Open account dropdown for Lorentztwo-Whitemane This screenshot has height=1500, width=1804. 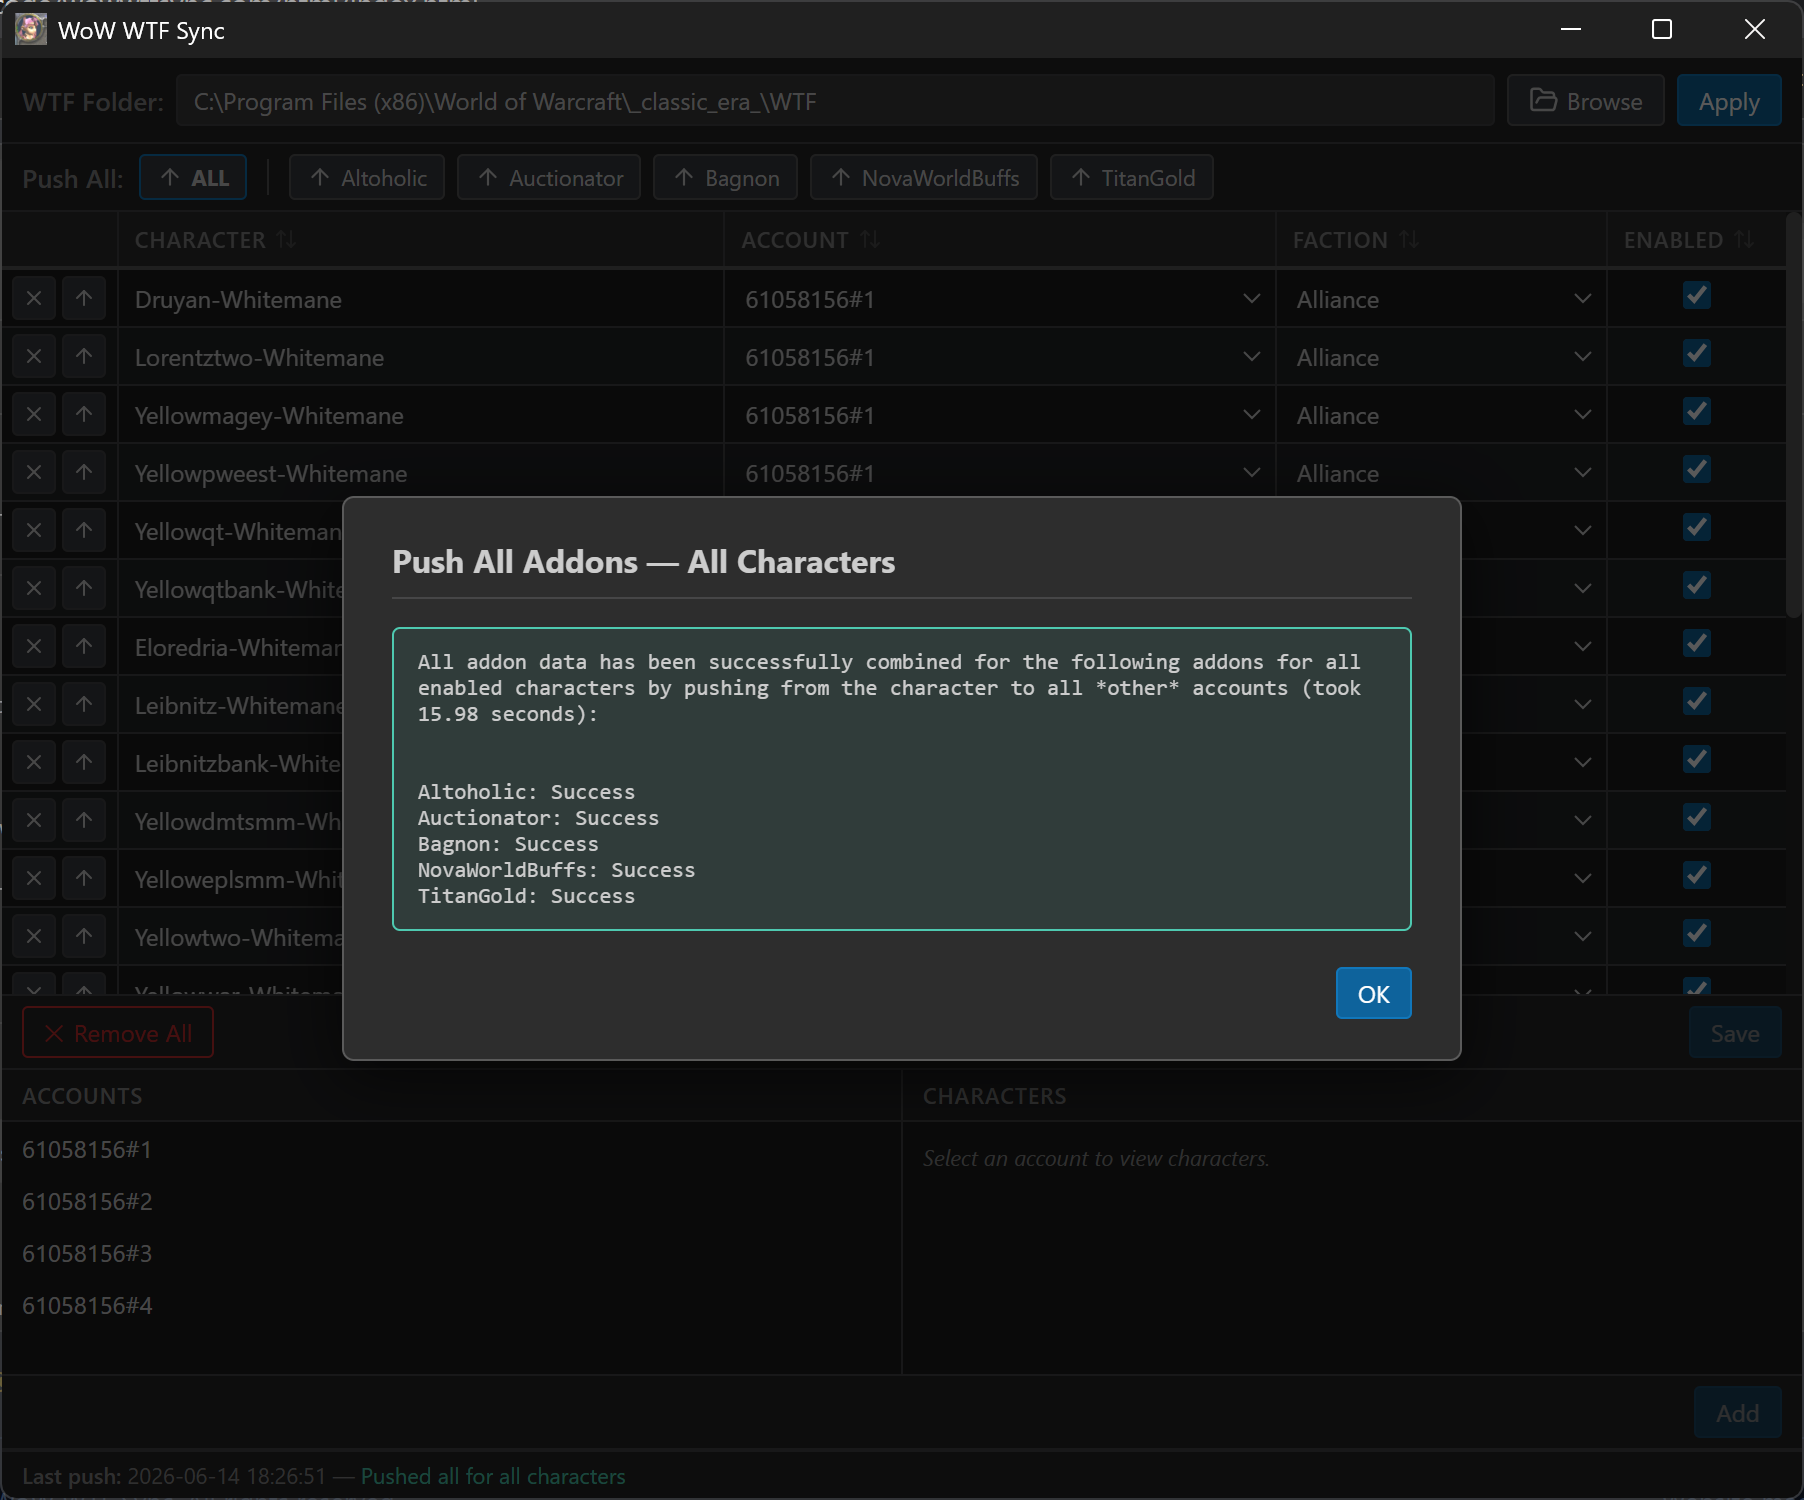[x=1001, y=357]
